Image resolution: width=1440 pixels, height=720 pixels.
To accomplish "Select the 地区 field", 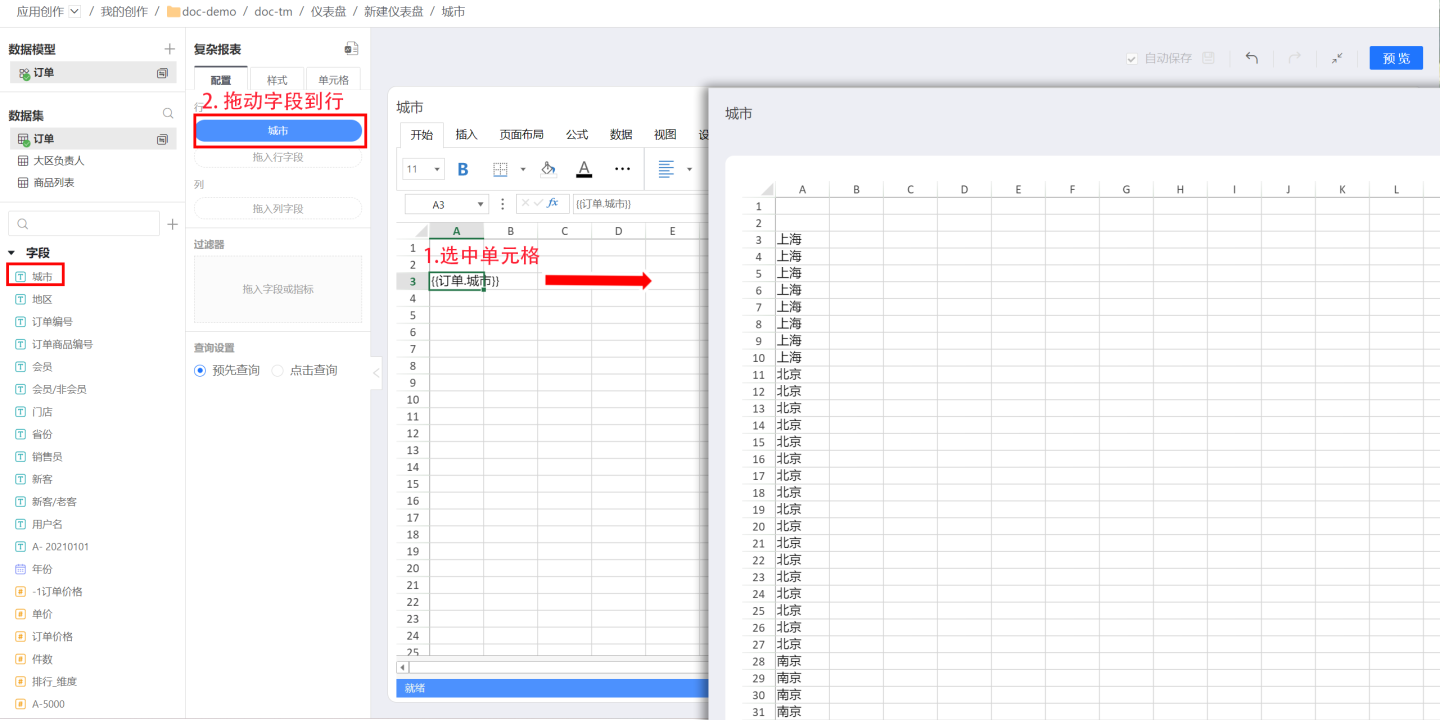I will (x=42, y=299).
